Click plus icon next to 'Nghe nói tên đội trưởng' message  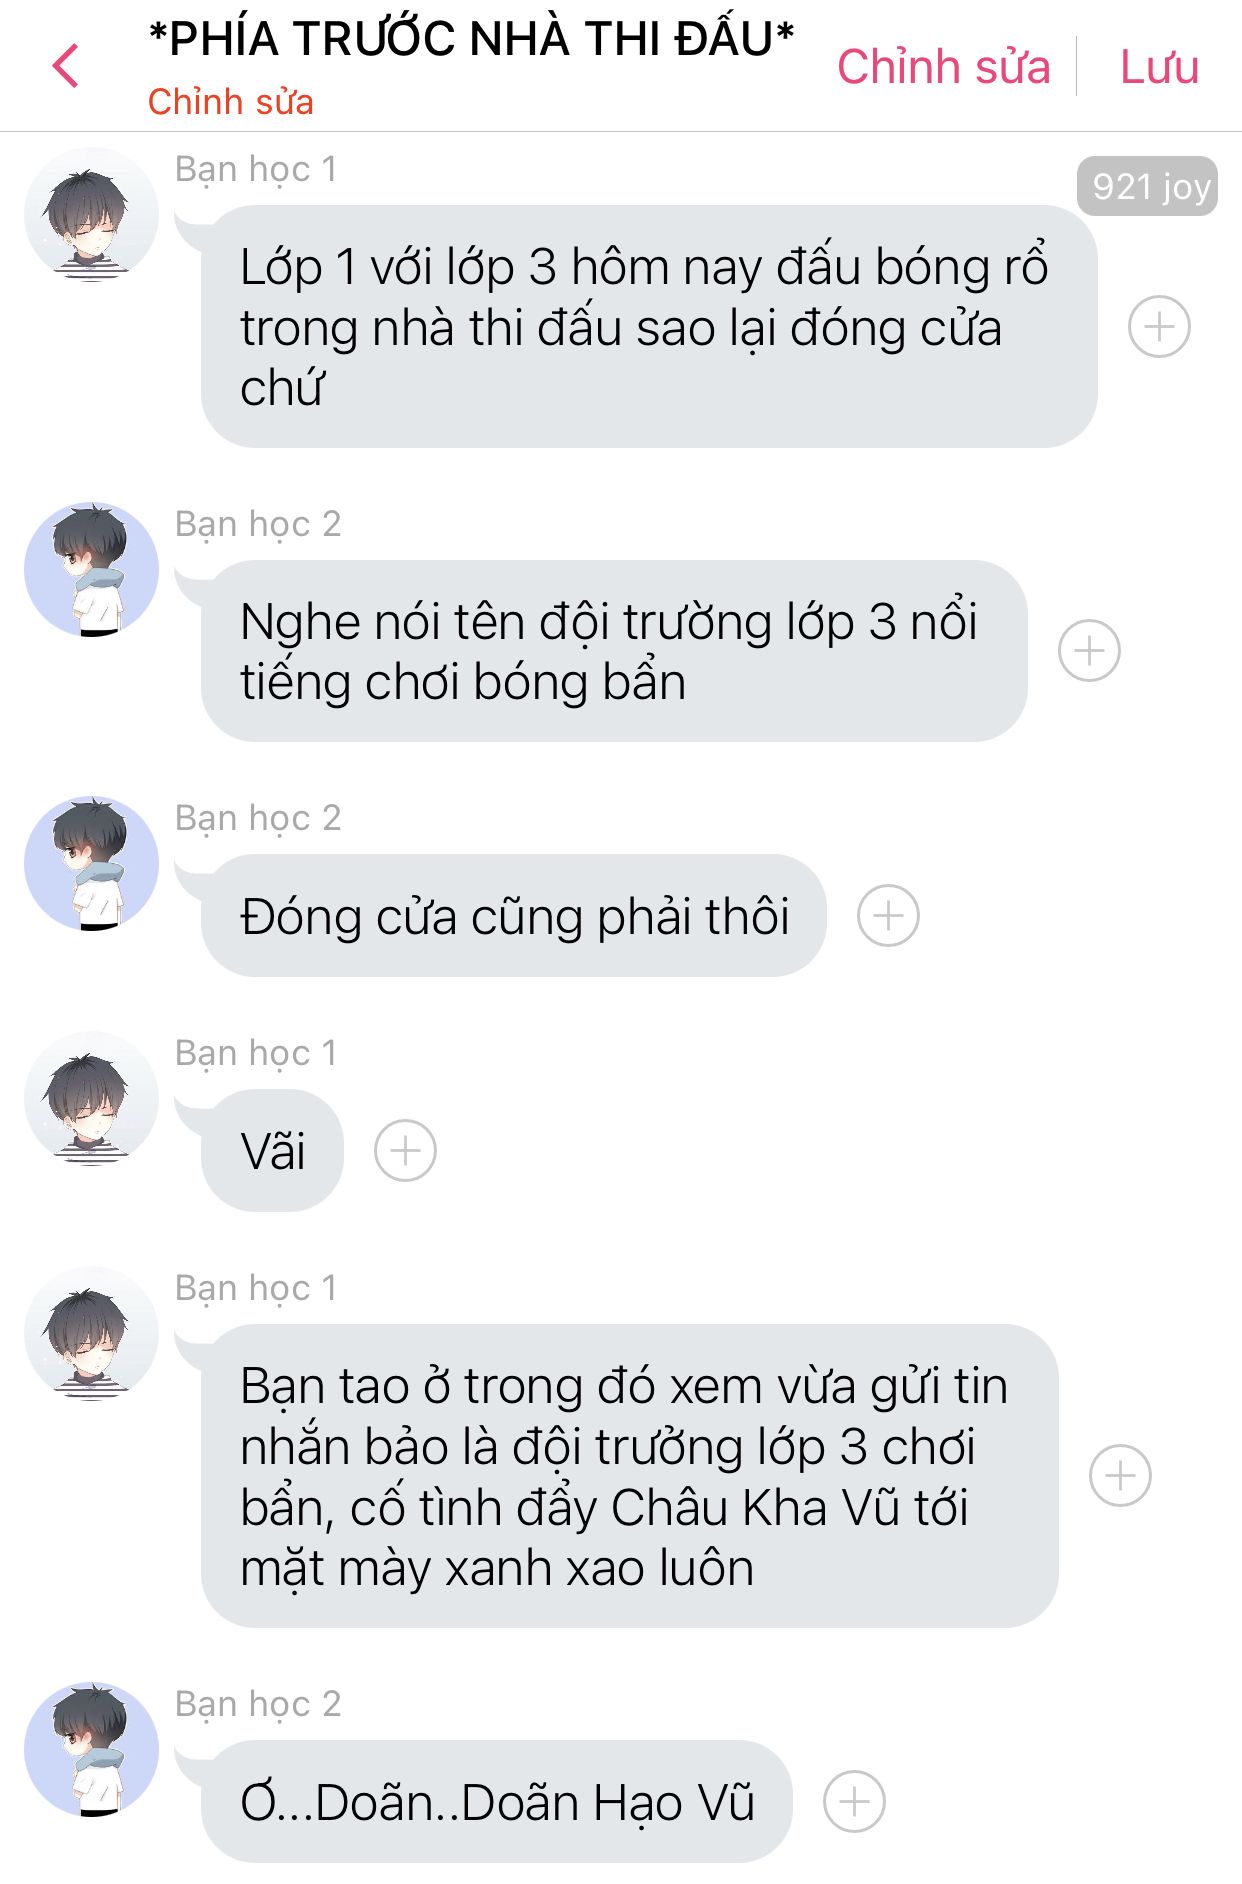pos(1089,651)
